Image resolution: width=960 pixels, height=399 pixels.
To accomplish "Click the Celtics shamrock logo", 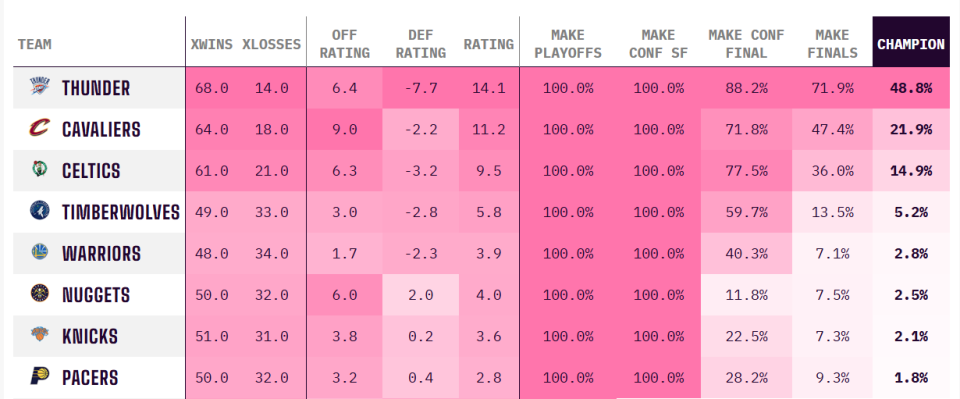I will (x=39, y=170).
